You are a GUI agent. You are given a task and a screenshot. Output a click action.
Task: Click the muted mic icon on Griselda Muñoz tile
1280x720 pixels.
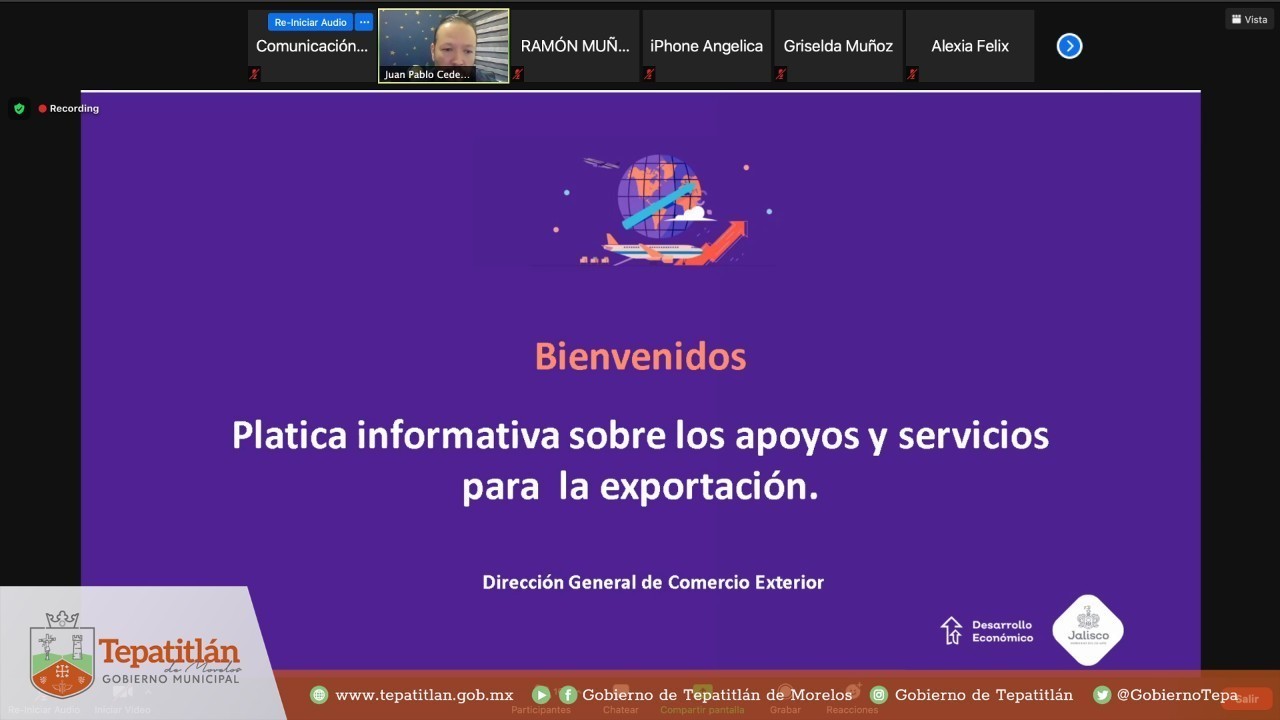tap(780, 74)
